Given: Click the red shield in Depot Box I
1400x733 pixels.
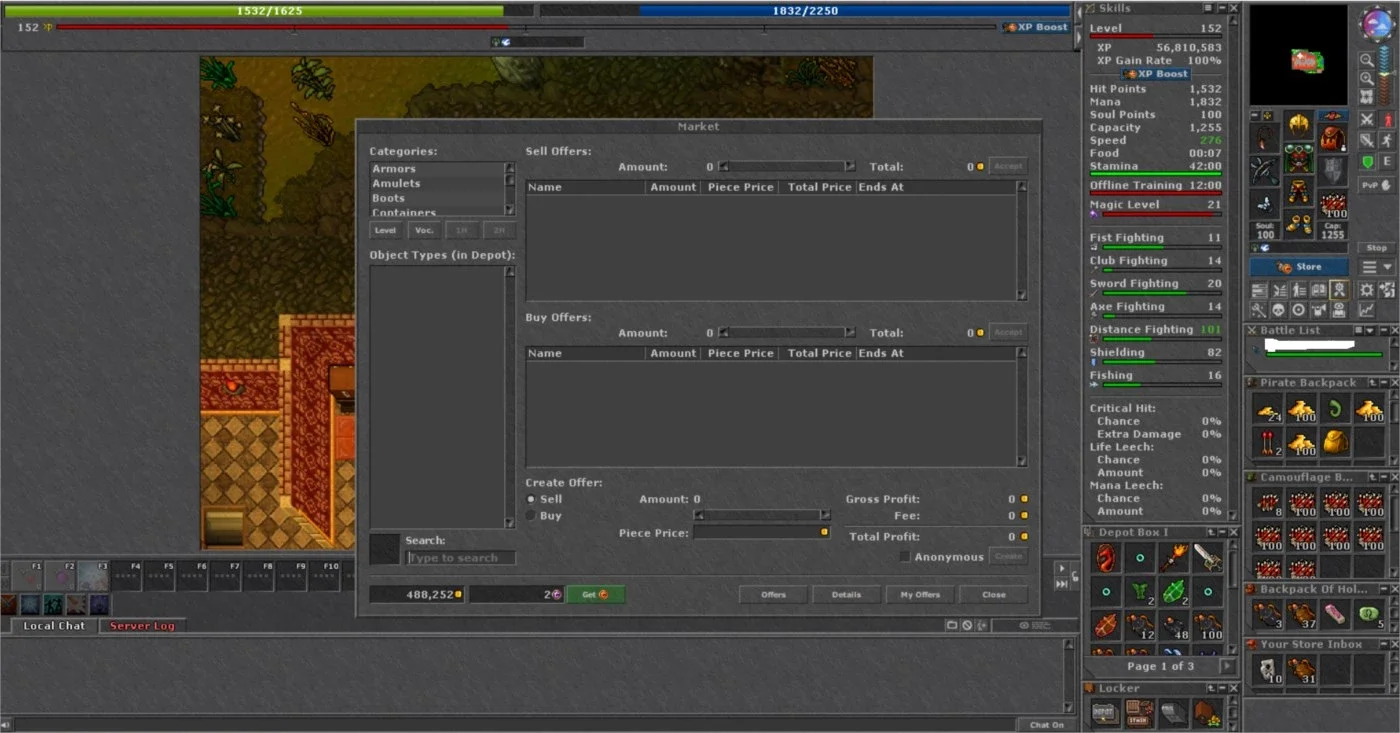Looking at the screenshot, I should pos(1105,558).
